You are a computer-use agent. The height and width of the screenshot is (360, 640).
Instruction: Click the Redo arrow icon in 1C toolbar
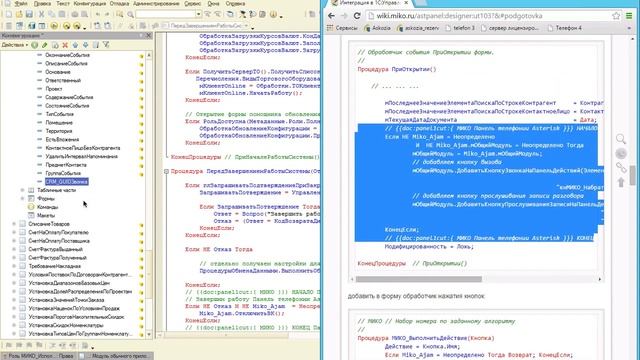point(108,14)
